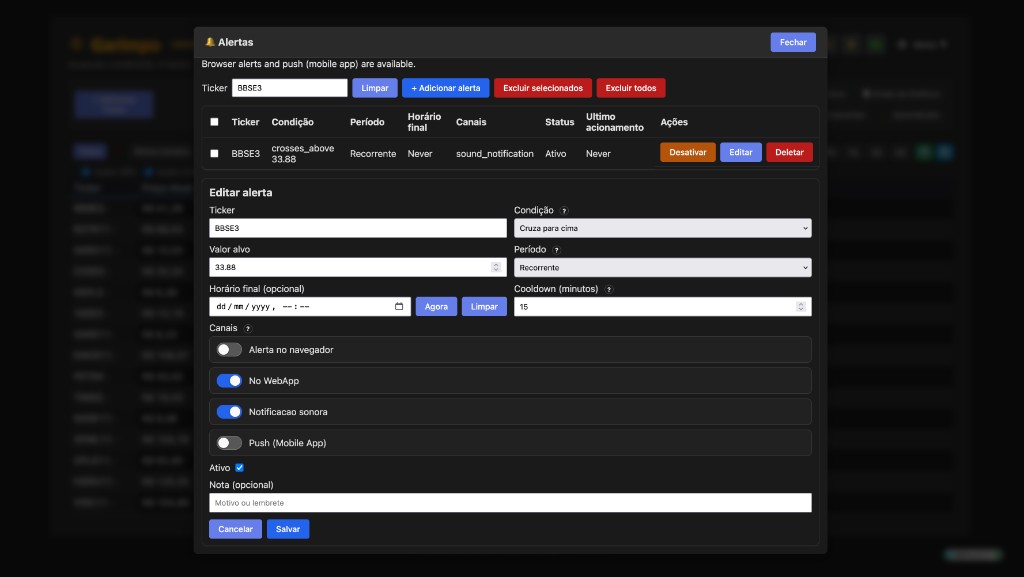Image resolution: width=1024 pixels, height=577 pixels.
Task: Click crosses_above 33.88 cell text
Action: (x=302, y=153)
